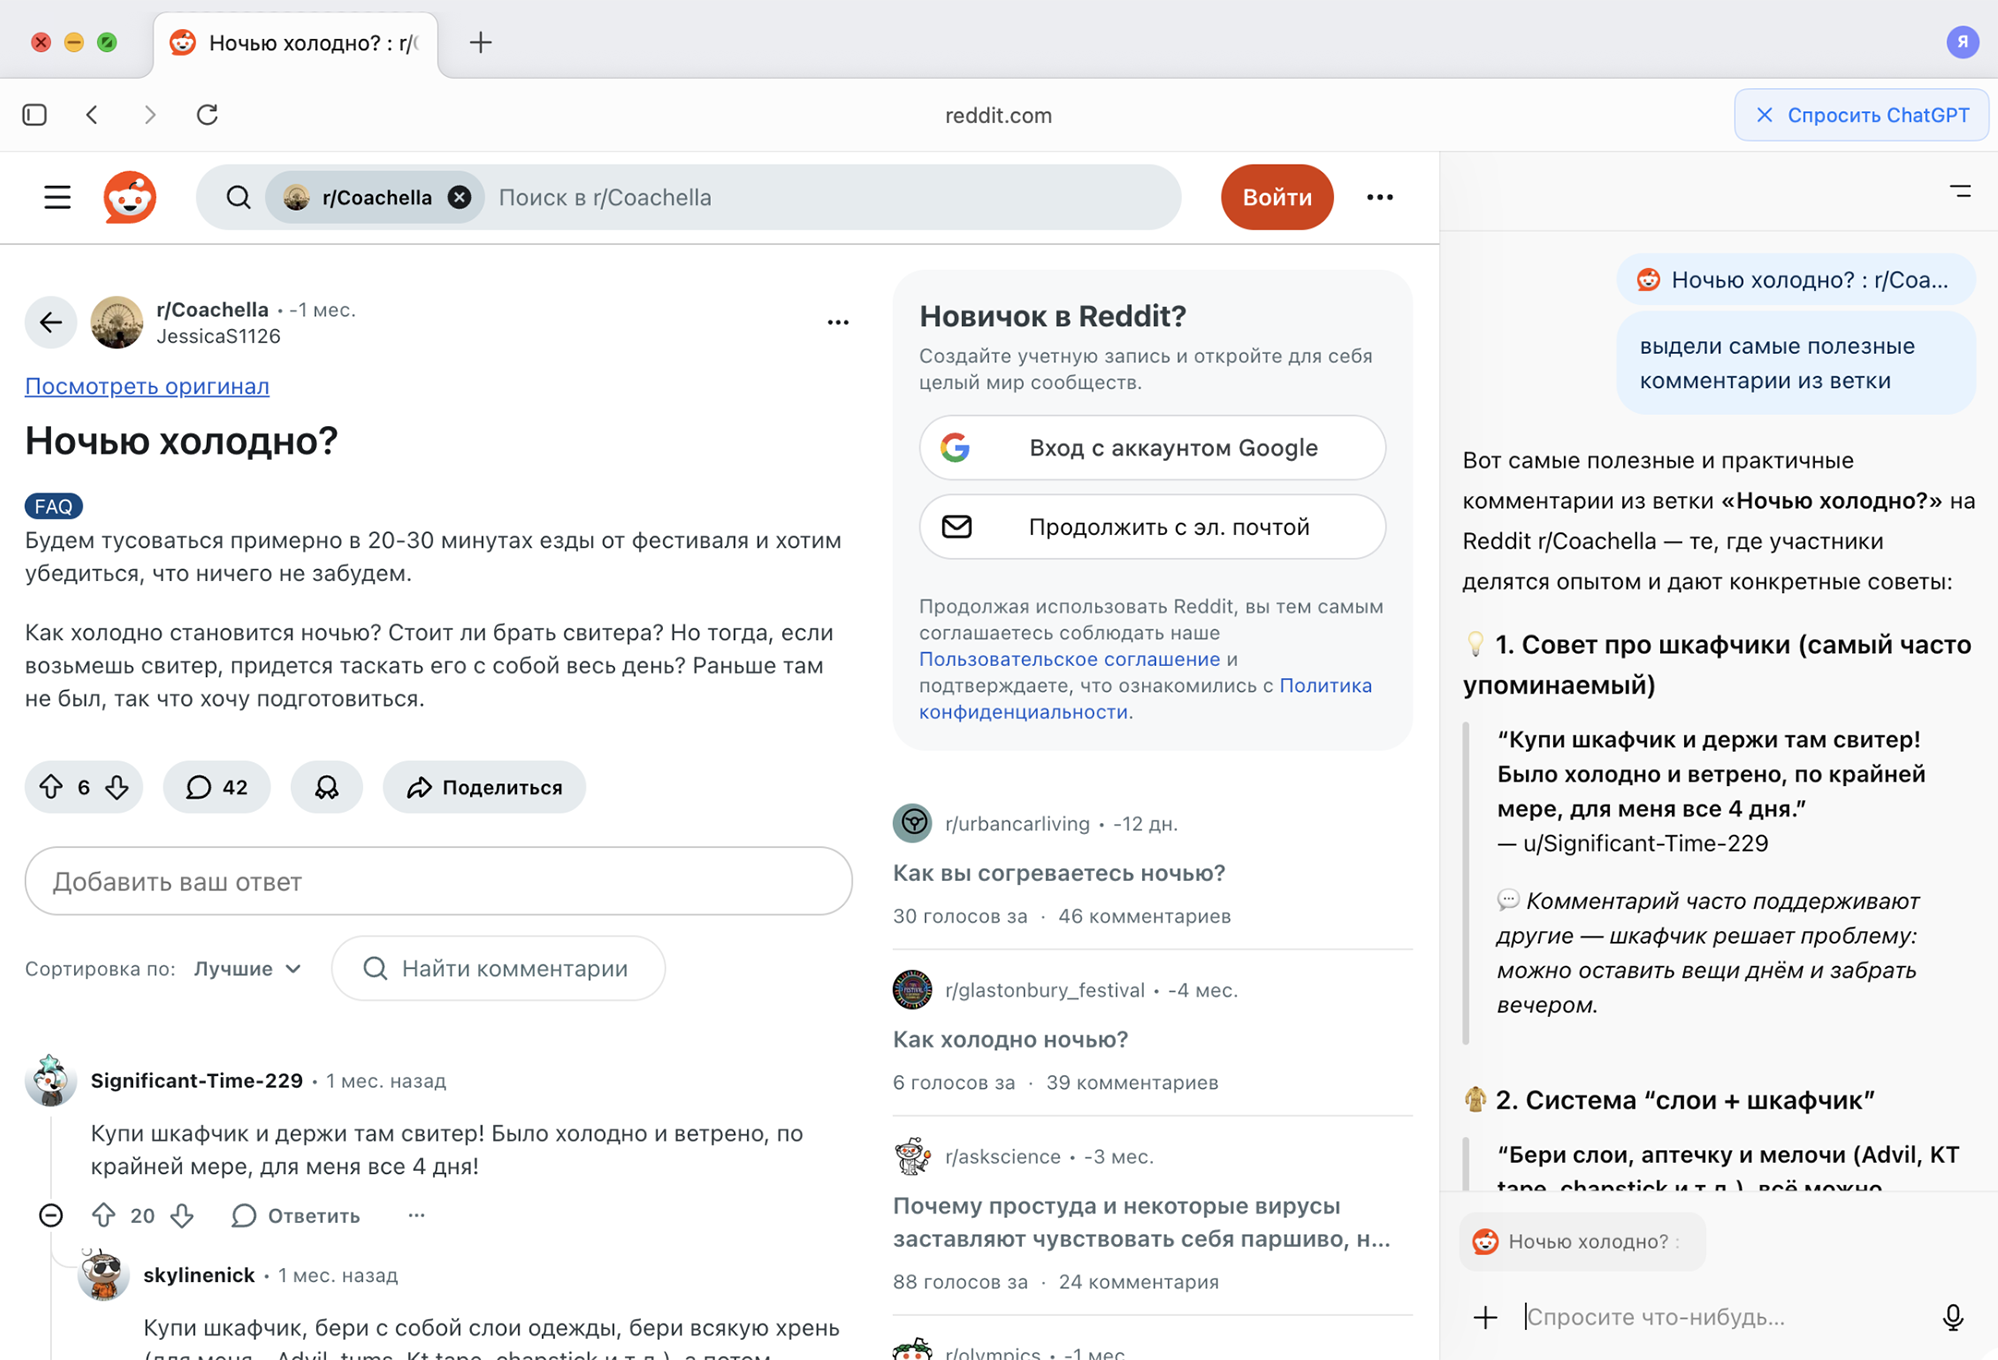Click the microphone icon in ChatGPT input

[1954, 1316]
